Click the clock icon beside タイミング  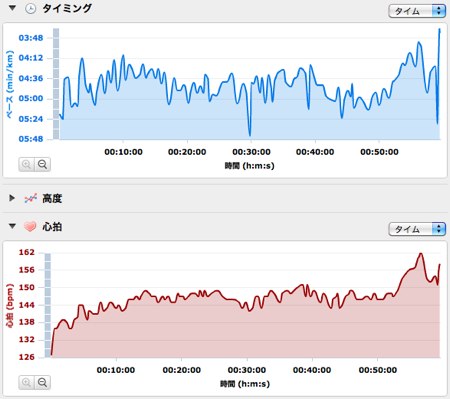coord(30,8)
